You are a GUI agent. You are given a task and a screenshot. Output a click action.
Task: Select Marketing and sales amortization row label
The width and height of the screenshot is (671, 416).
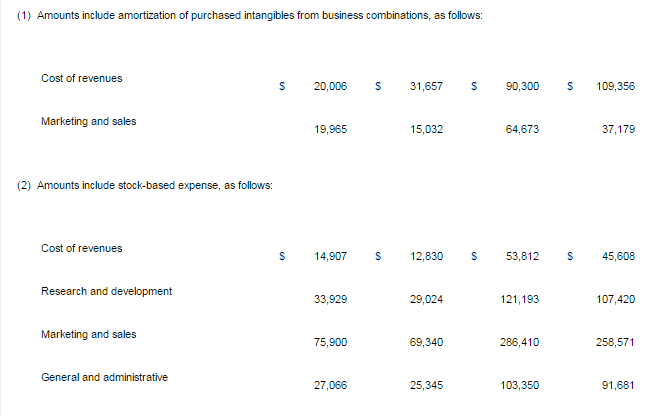pos(89,122)
